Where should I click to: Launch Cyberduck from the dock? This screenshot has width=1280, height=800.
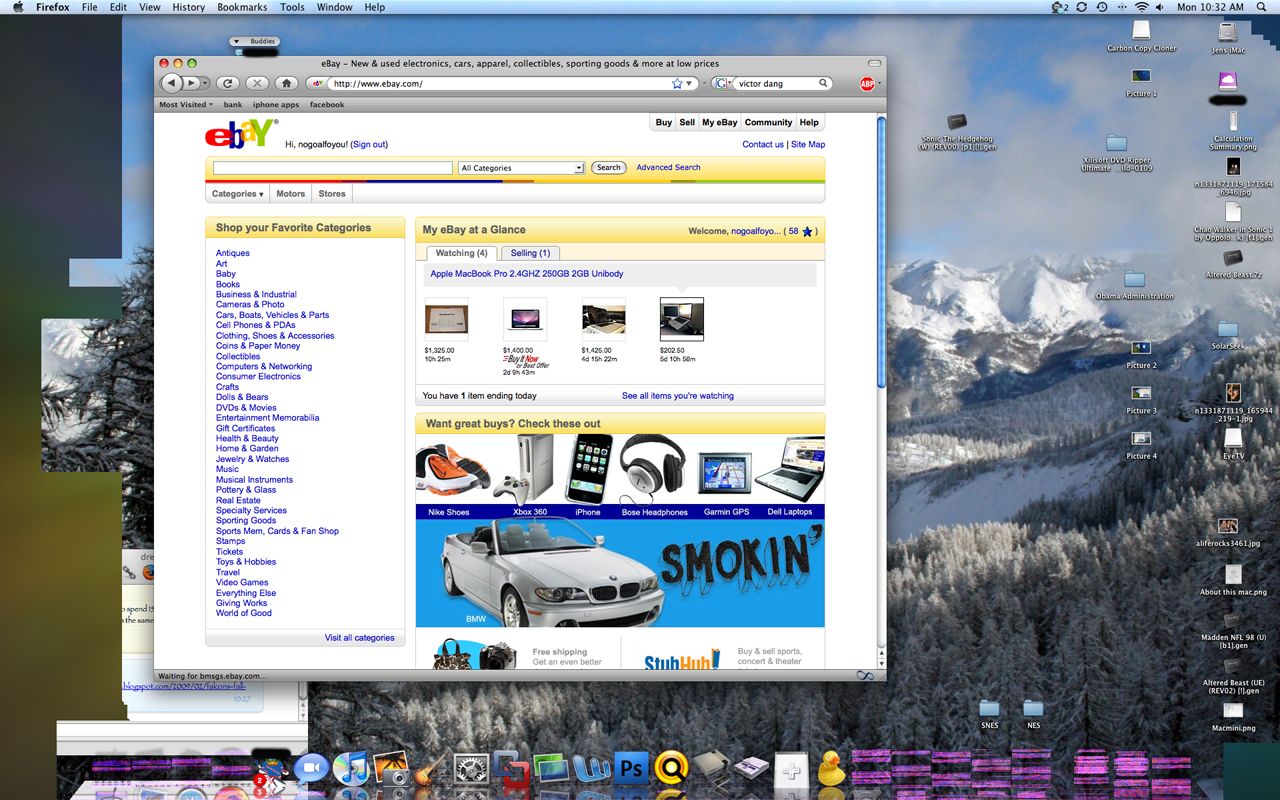(830, 768)
